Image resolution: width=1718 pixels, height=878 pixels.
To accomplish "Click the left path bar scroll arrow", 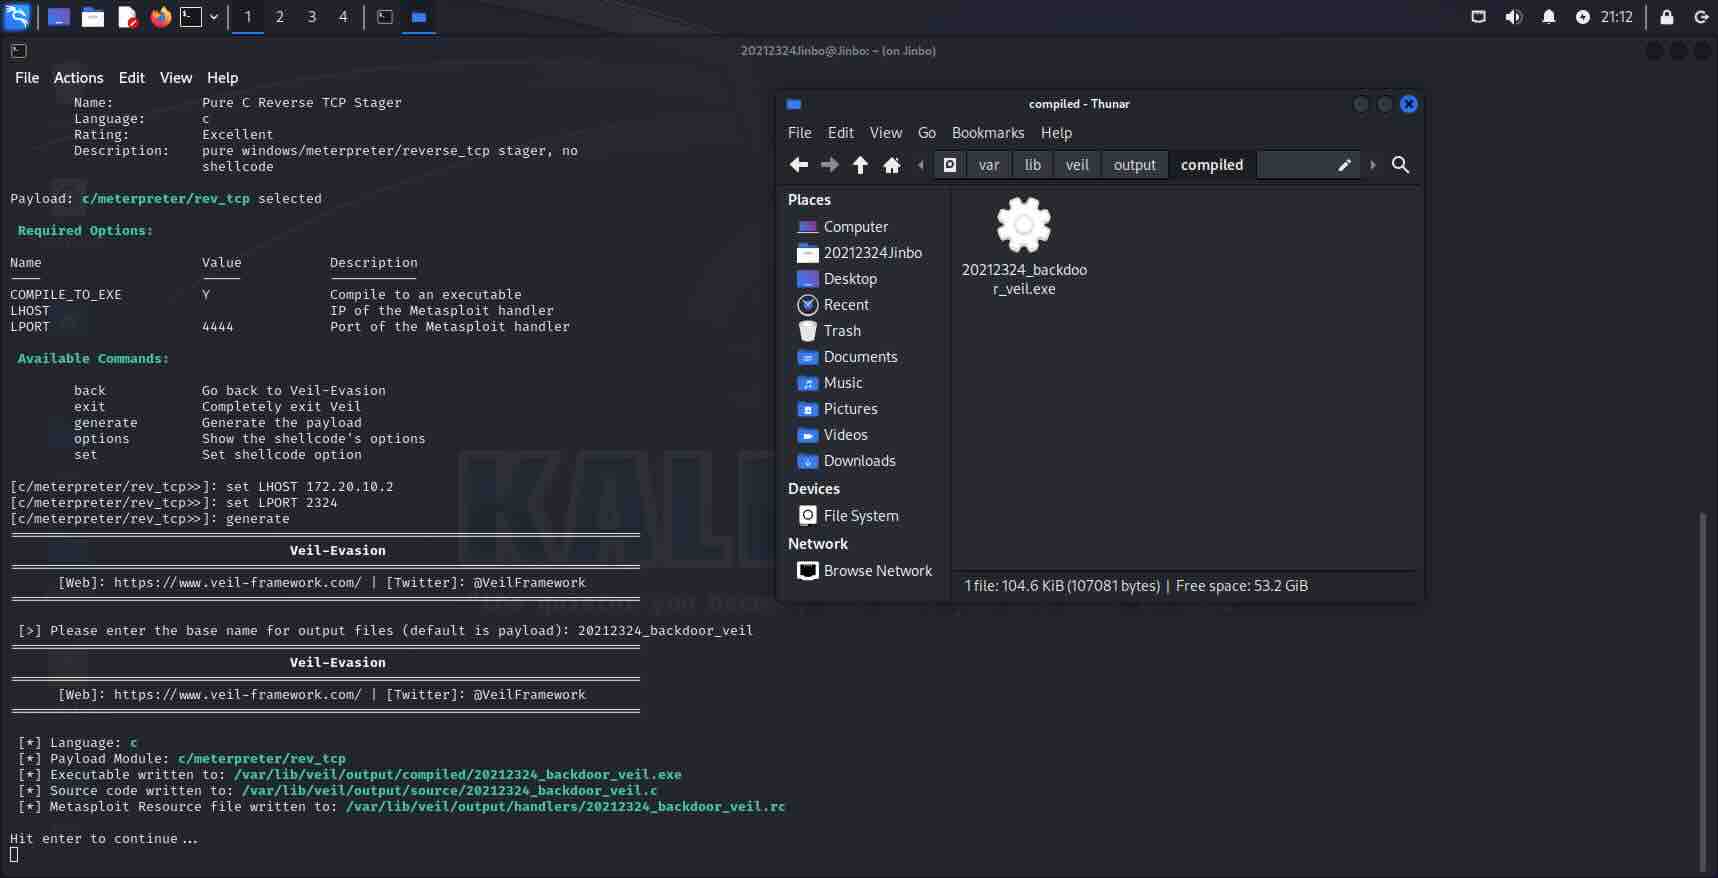I will point(921,165).
